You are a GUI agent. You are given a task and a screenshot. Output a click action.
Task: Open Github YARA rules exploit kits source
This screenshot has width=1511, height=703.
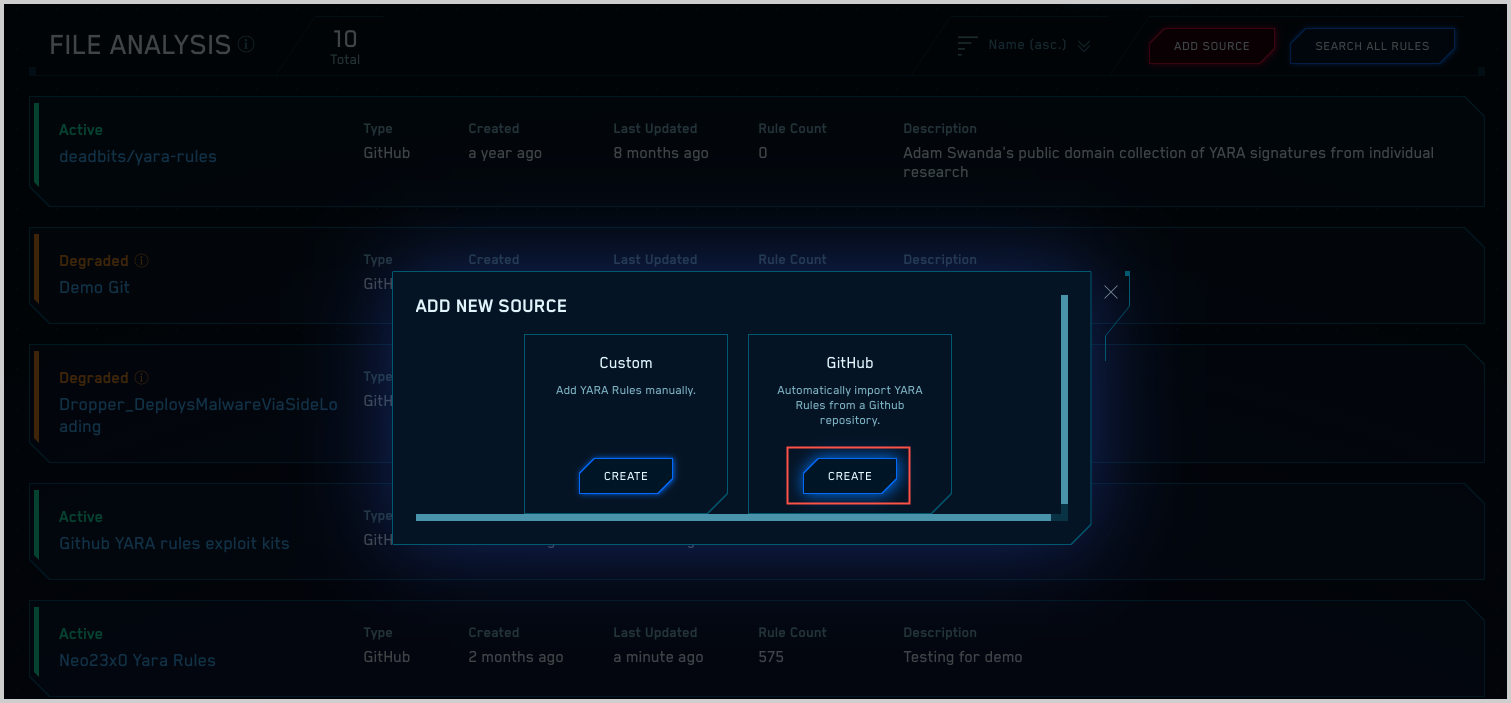174,543
